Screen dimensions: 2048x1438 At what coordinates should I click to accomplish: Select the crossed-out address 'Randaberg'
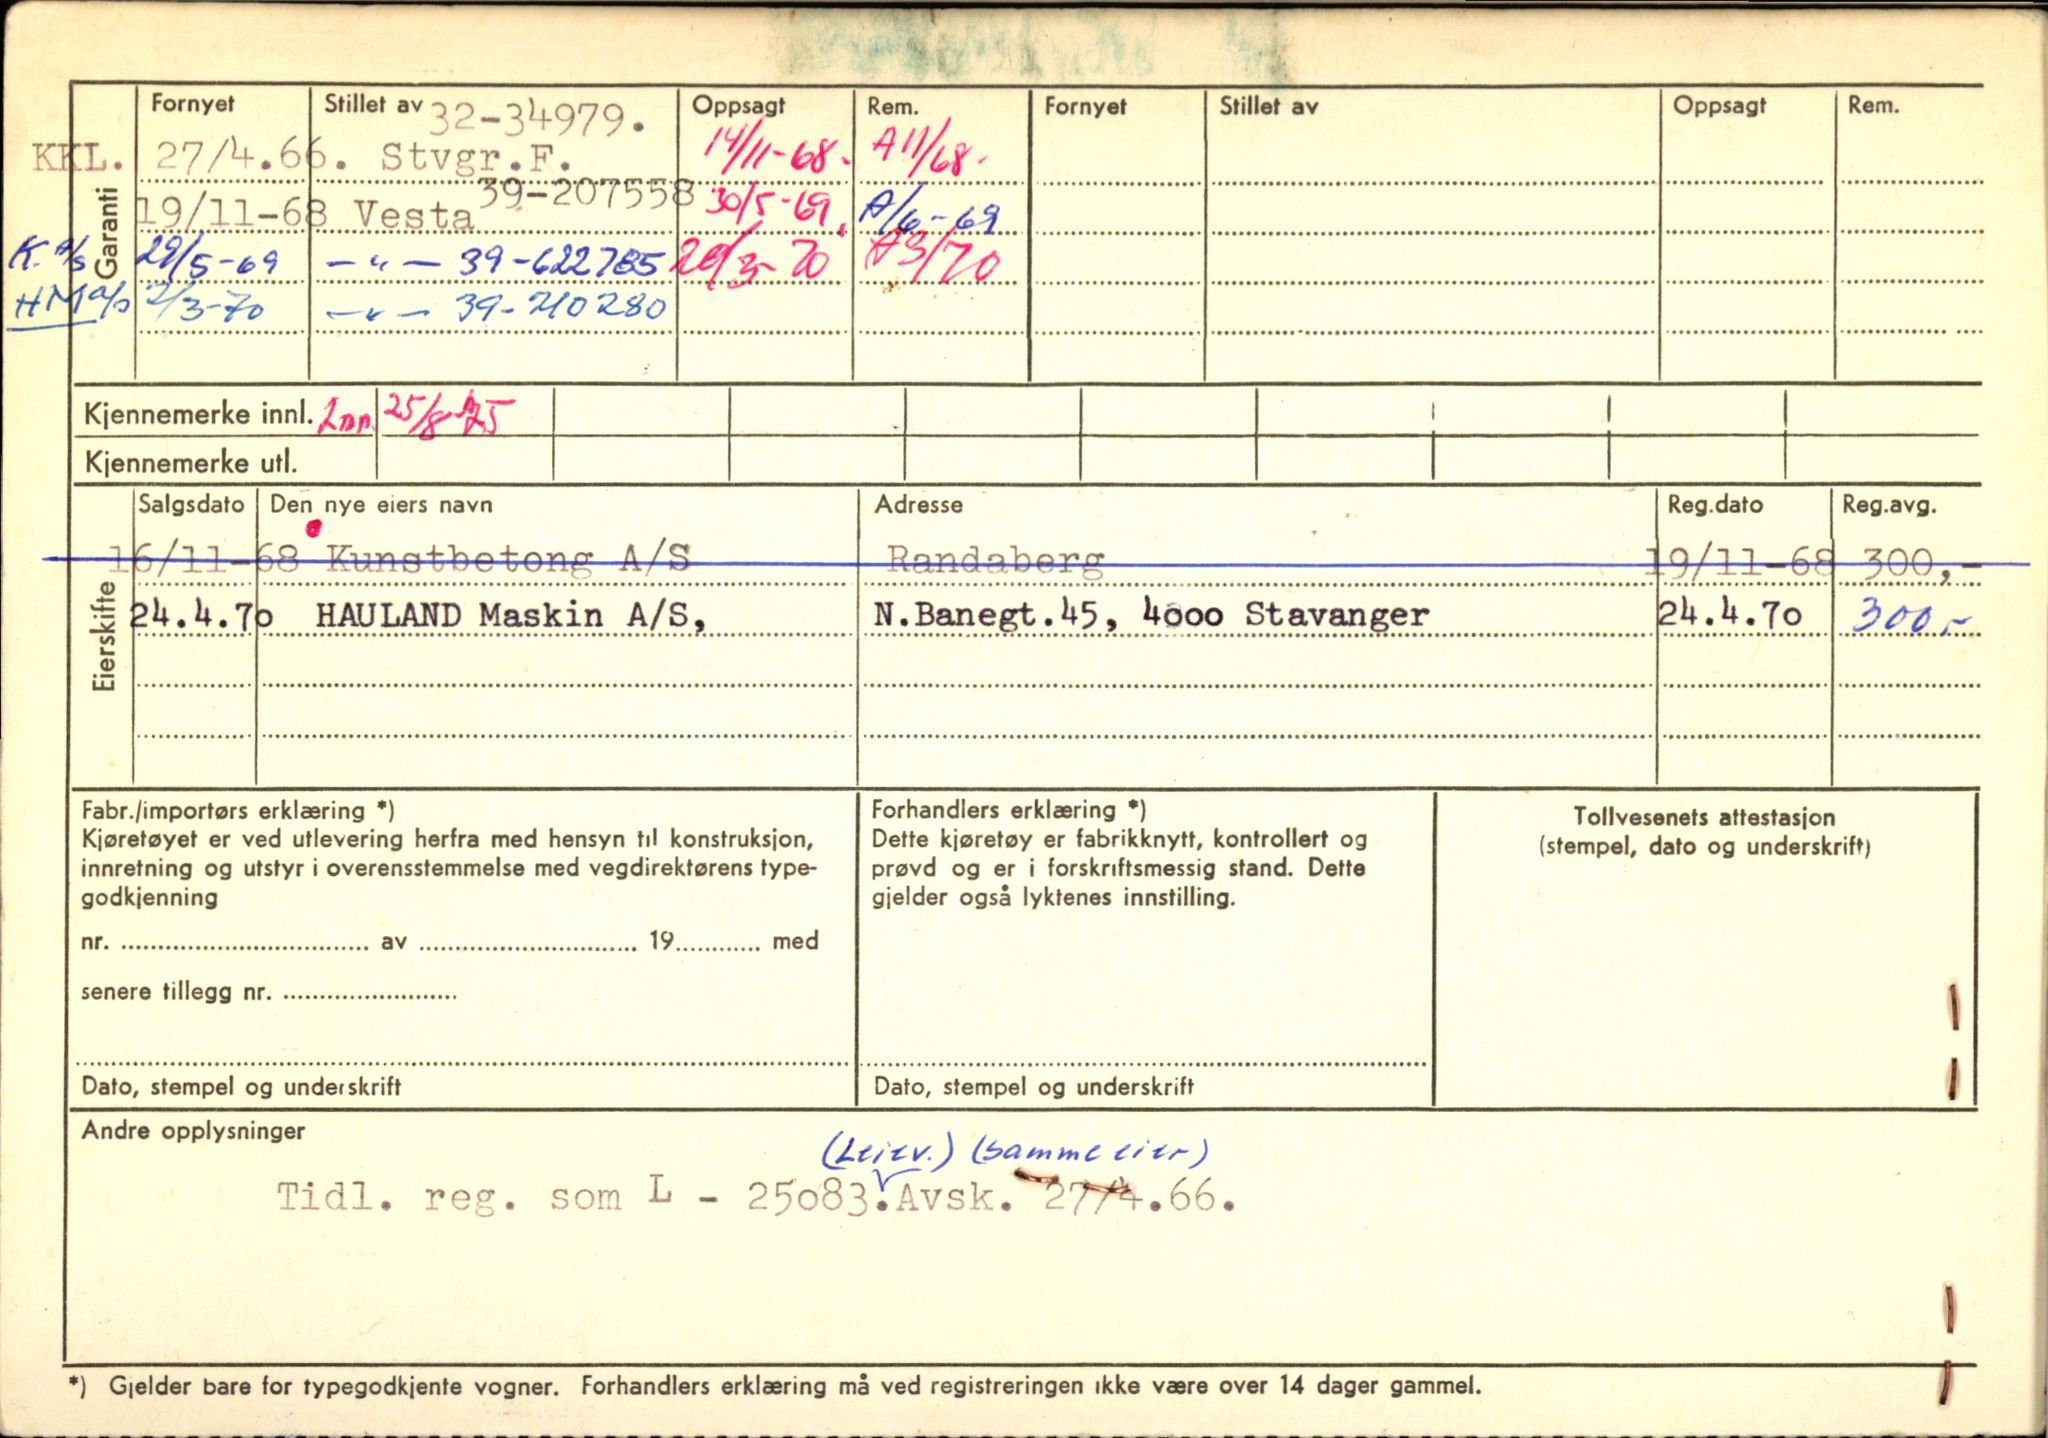point(995,561)
